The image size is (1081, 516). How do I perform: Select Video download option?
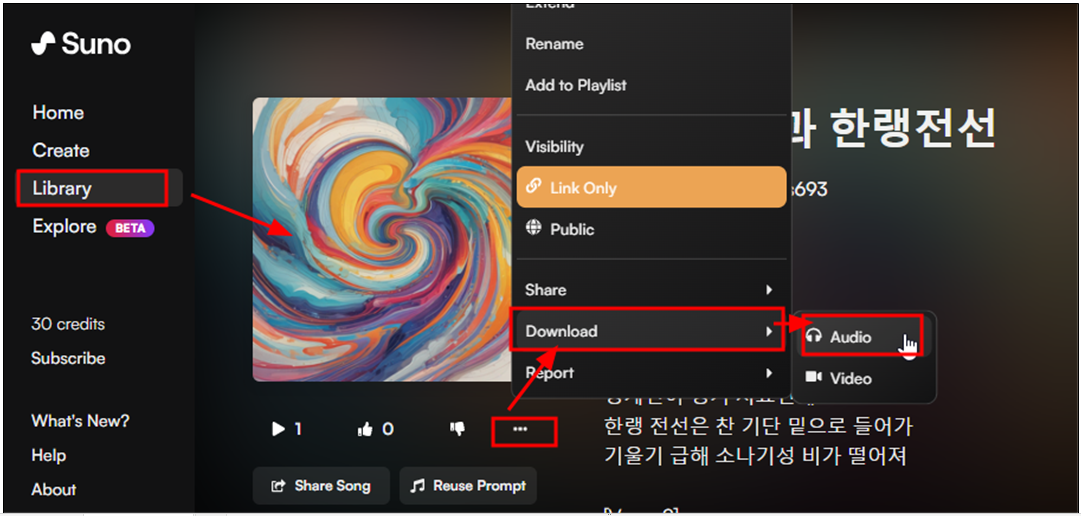[x=863, y=378]
